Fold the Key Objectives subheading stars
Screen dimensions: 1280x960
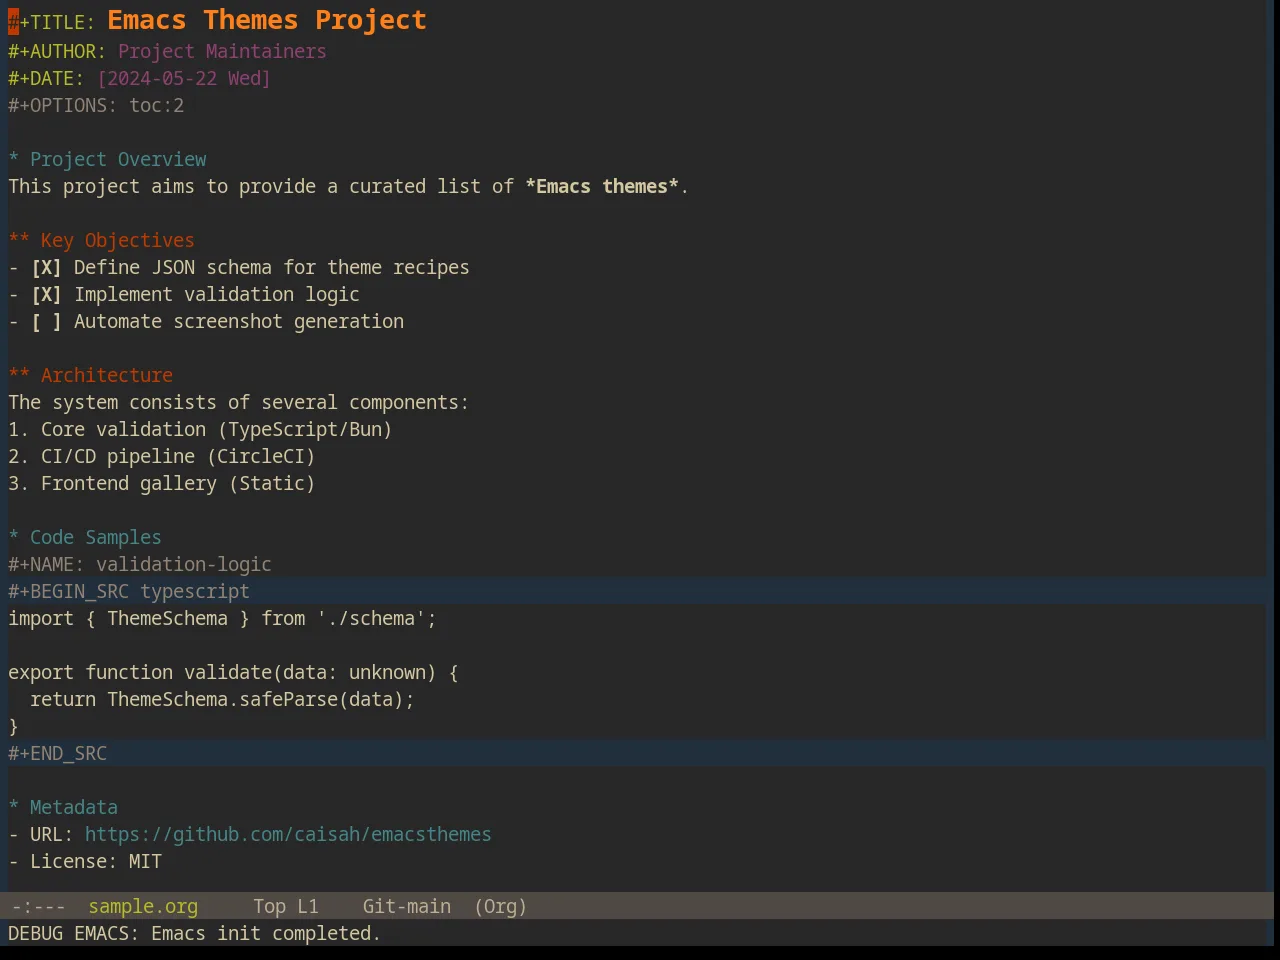[x=19, y=241]
